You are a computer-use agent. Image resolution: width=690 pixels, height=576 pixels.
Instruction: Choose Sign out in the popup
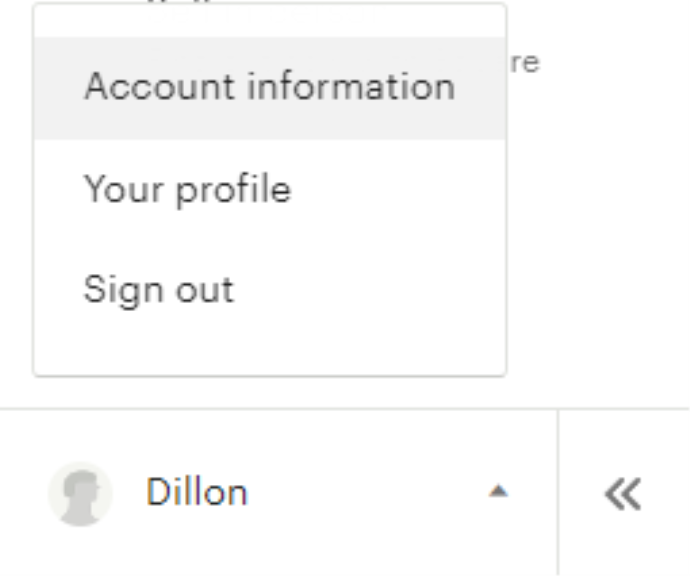[269, 290]
